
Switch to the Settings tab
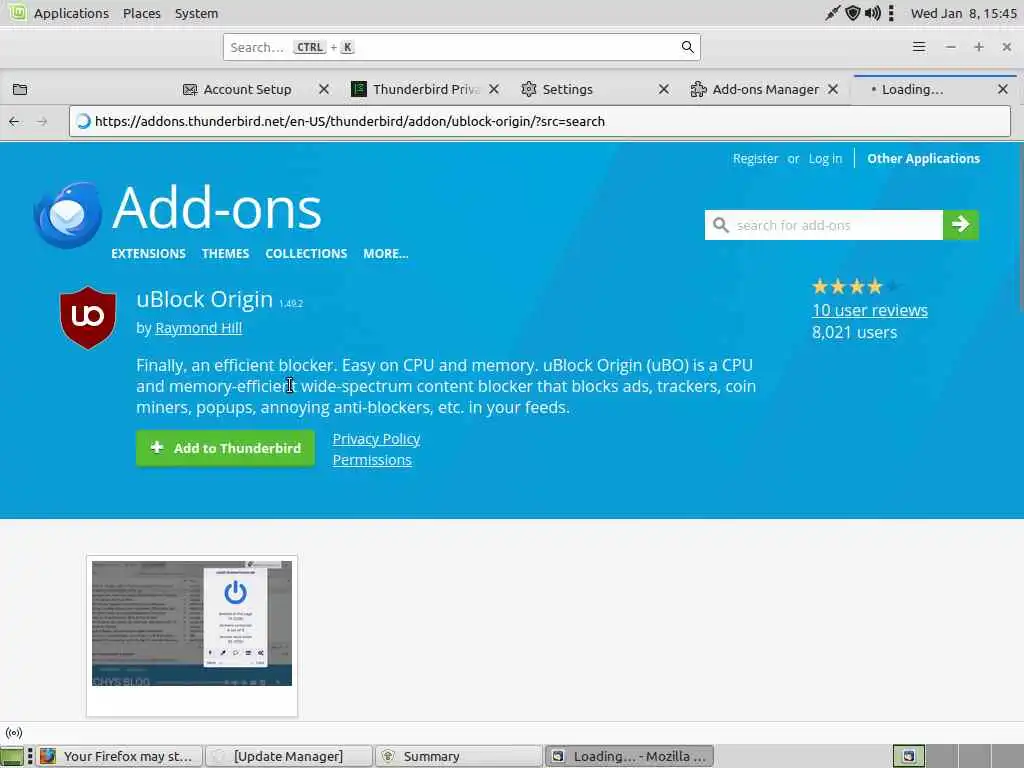coord(567,89)
